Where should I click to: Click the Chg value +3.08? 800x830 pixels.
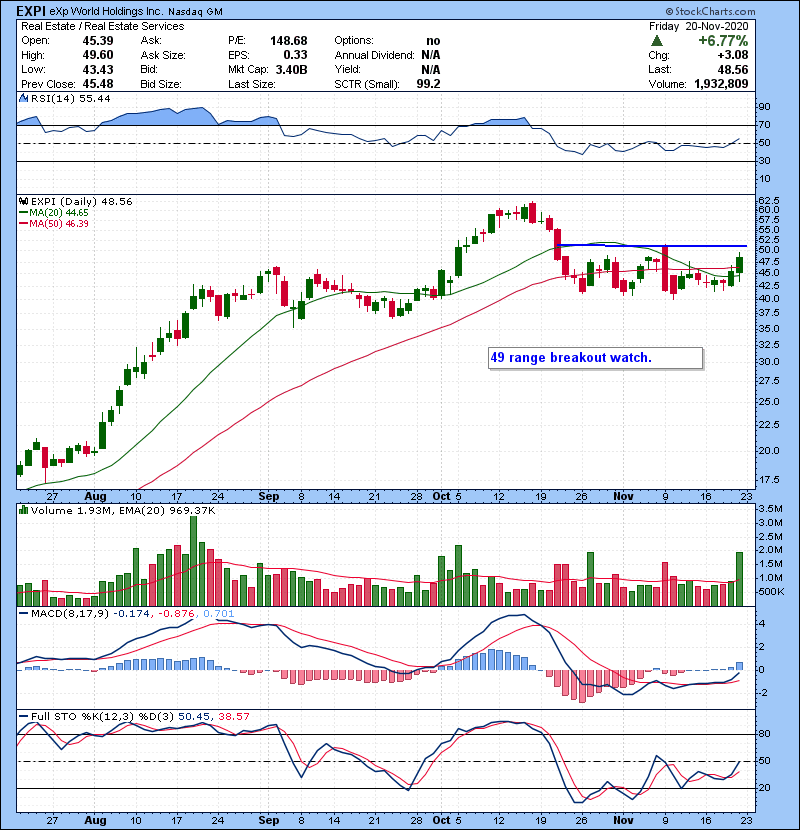(733, 55)
